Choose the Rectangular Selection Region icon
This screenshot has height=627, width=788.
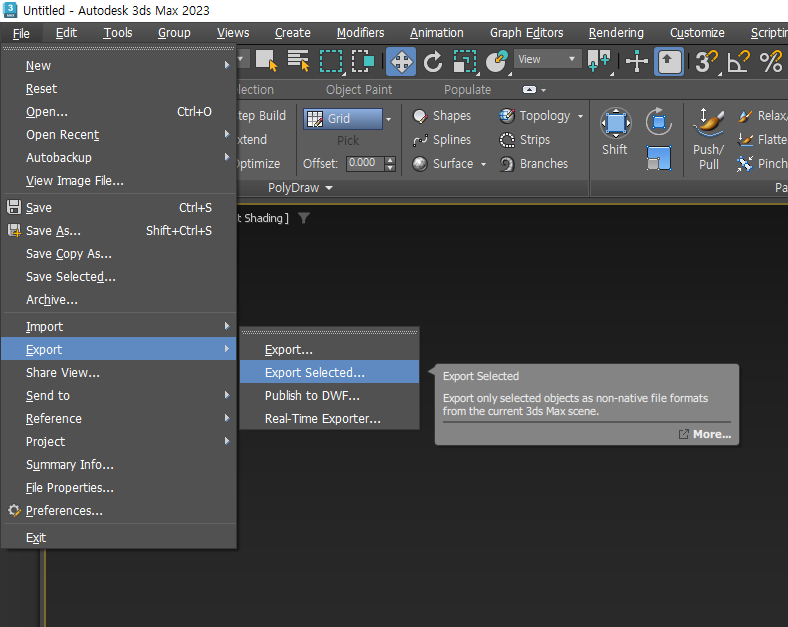[330, 61]
